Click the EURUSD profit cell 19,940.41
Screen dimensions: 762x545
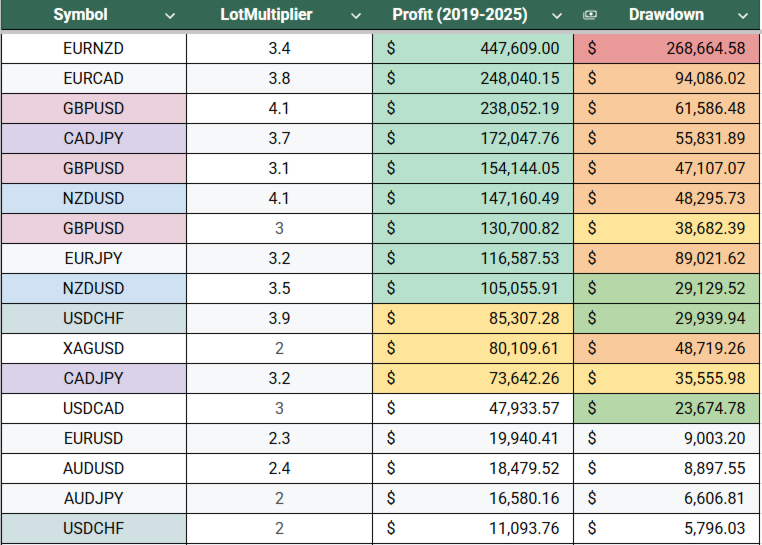pos(472,438)
